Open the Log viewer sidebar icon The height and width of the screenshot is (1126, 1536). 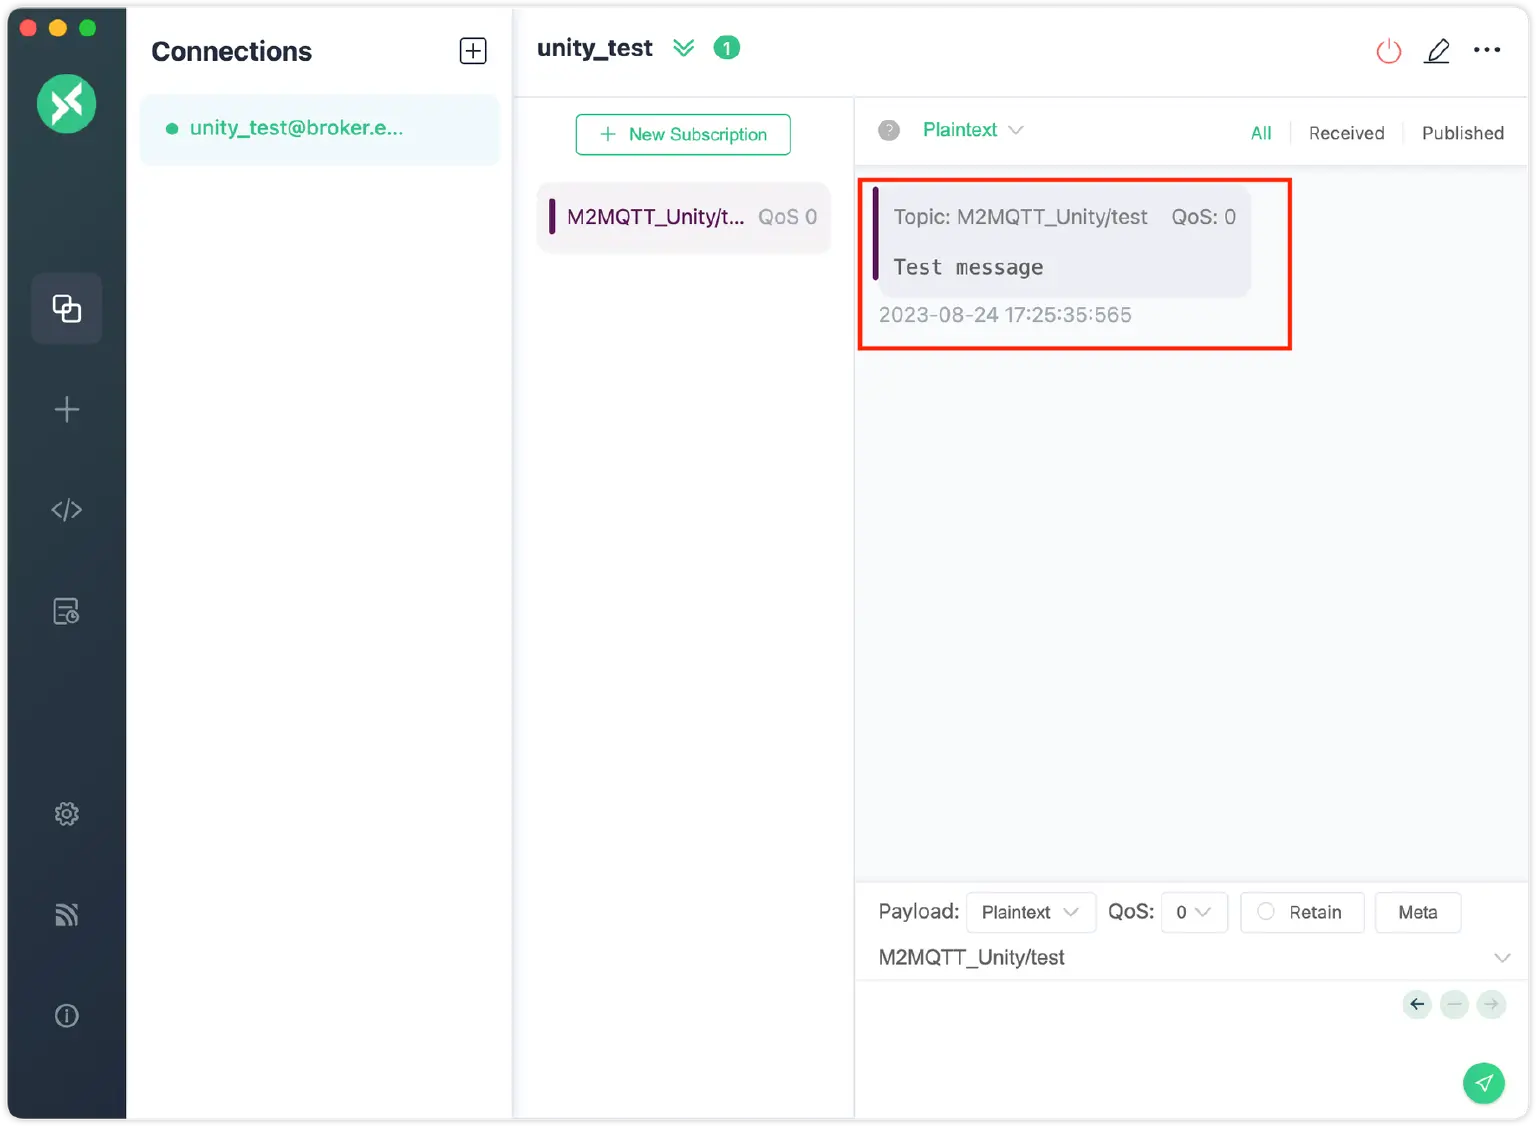click(x=66, y=610)
